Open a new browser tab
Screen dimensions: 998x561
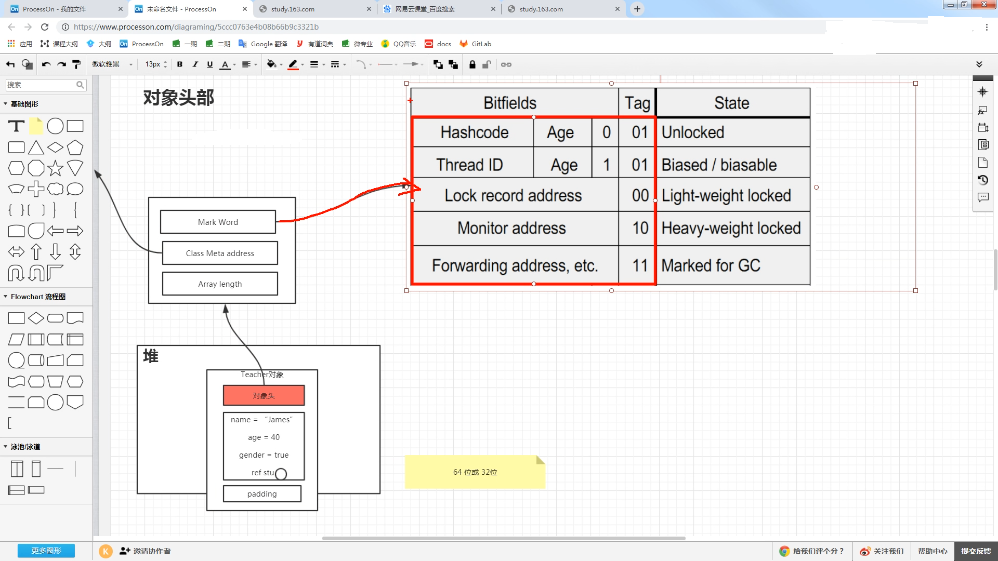(x=637, y=9)
